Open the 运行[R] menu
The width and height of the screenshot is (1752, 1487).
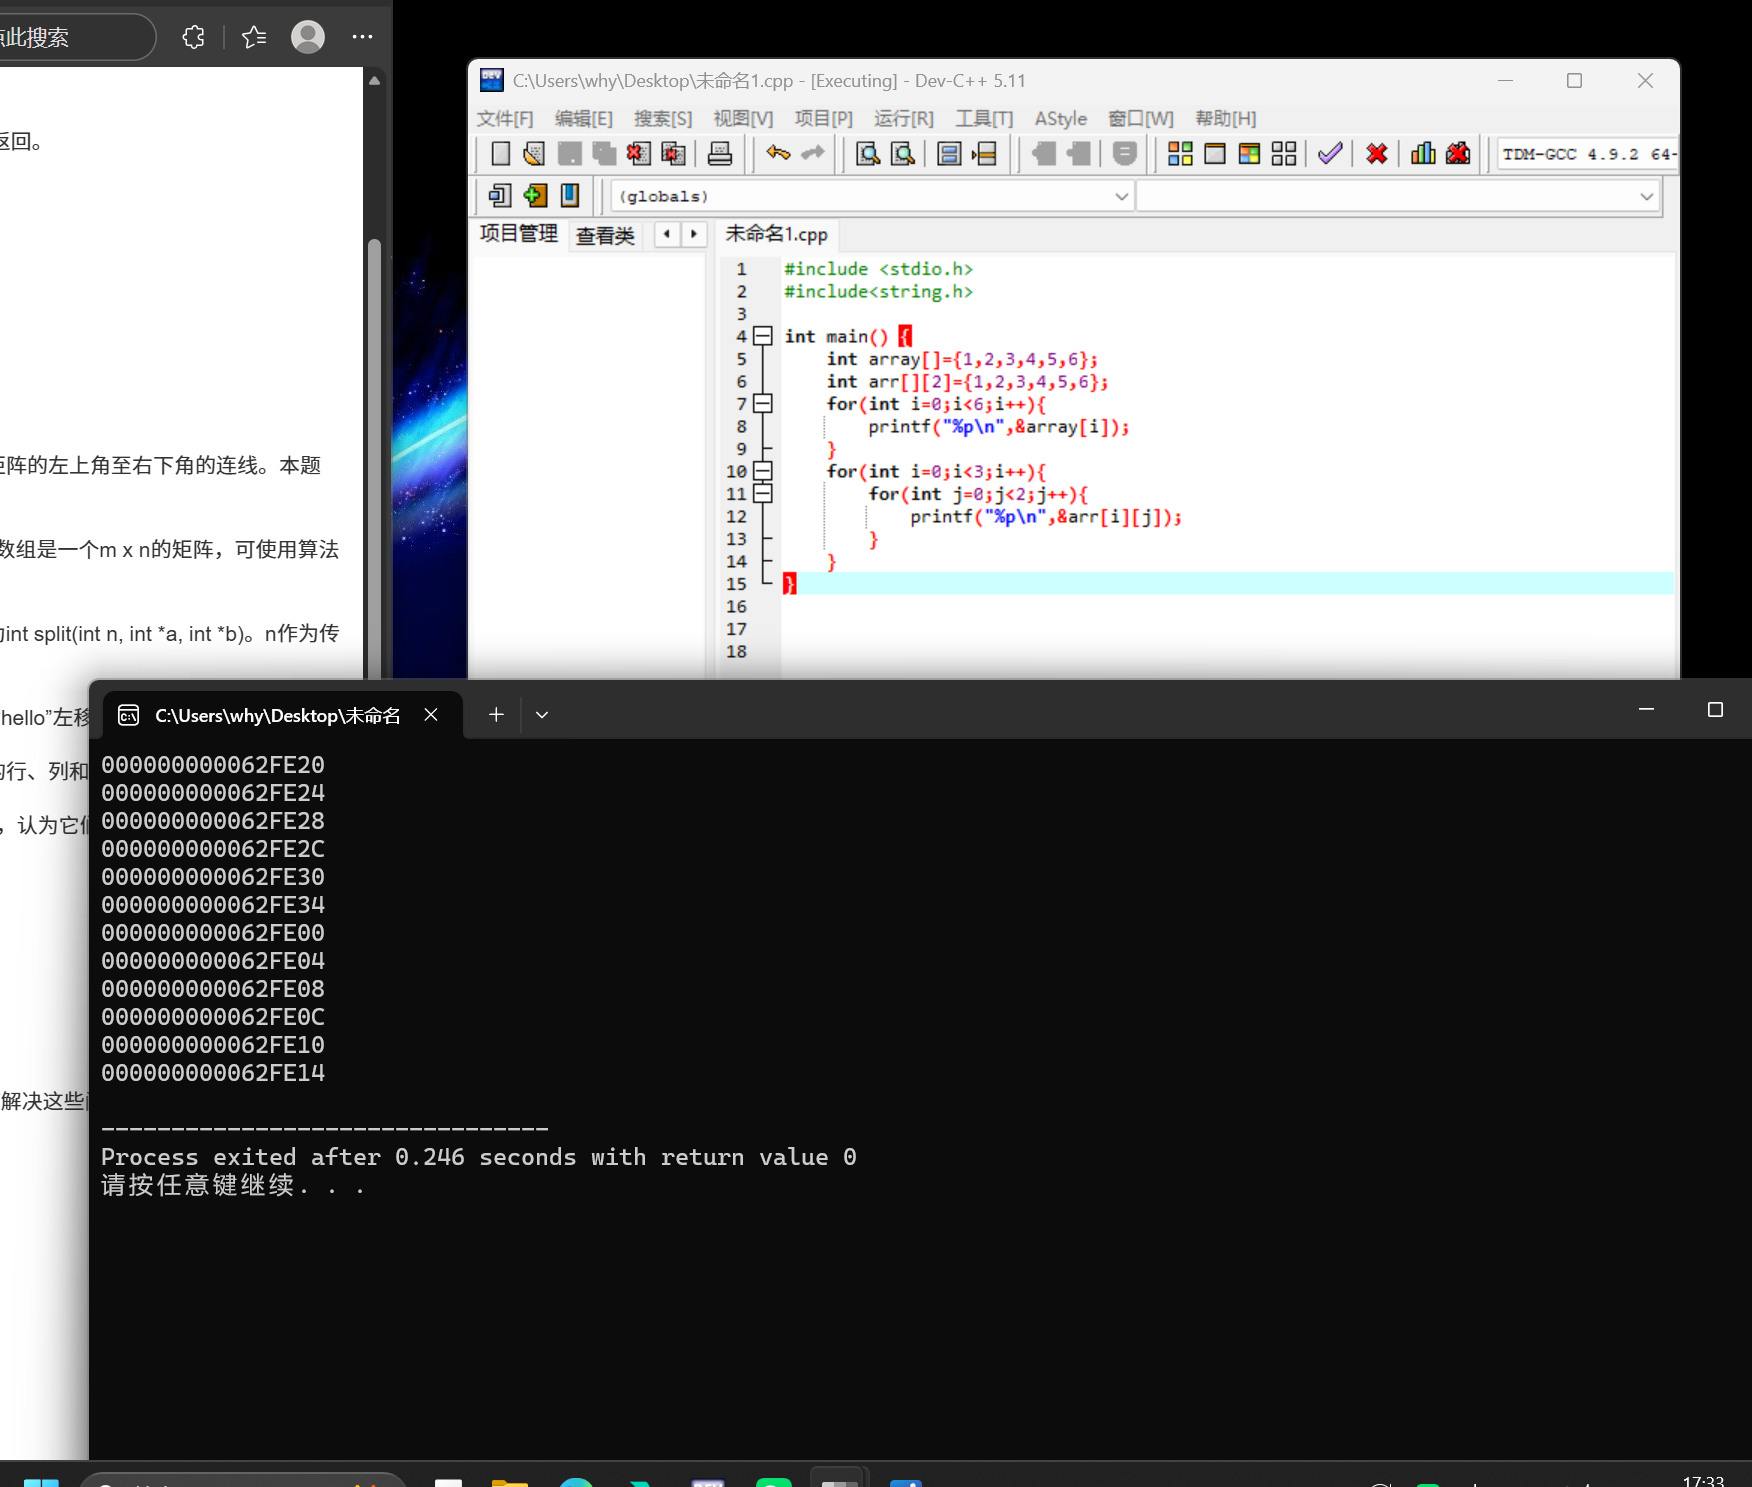[904, 119]
